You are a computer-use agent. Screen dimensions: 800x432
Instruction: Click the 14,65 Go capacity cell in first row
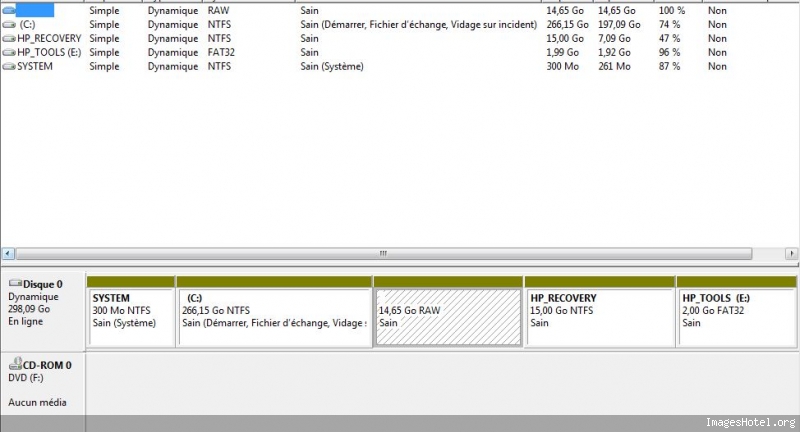tap(565, 10)
